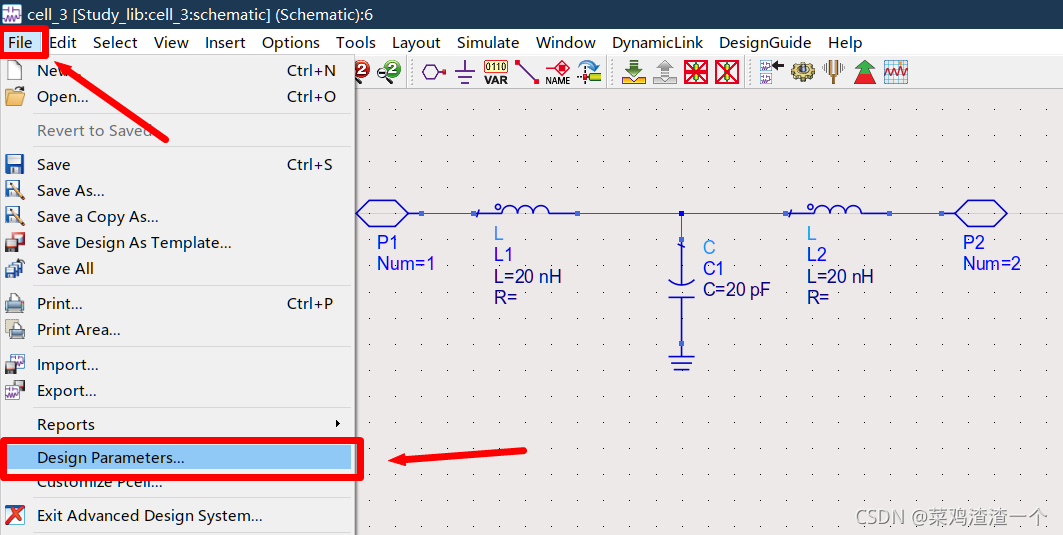Click the 'C=20 pF' parameter text
This screenshot has width=1063, height=535.
pyautogui.click(x=737, y=290)
